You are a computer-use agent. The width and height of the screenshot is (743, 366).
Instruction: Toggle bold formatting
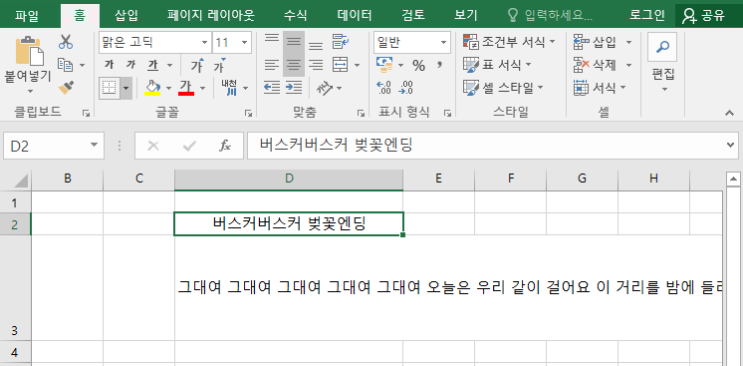[109, 65]
